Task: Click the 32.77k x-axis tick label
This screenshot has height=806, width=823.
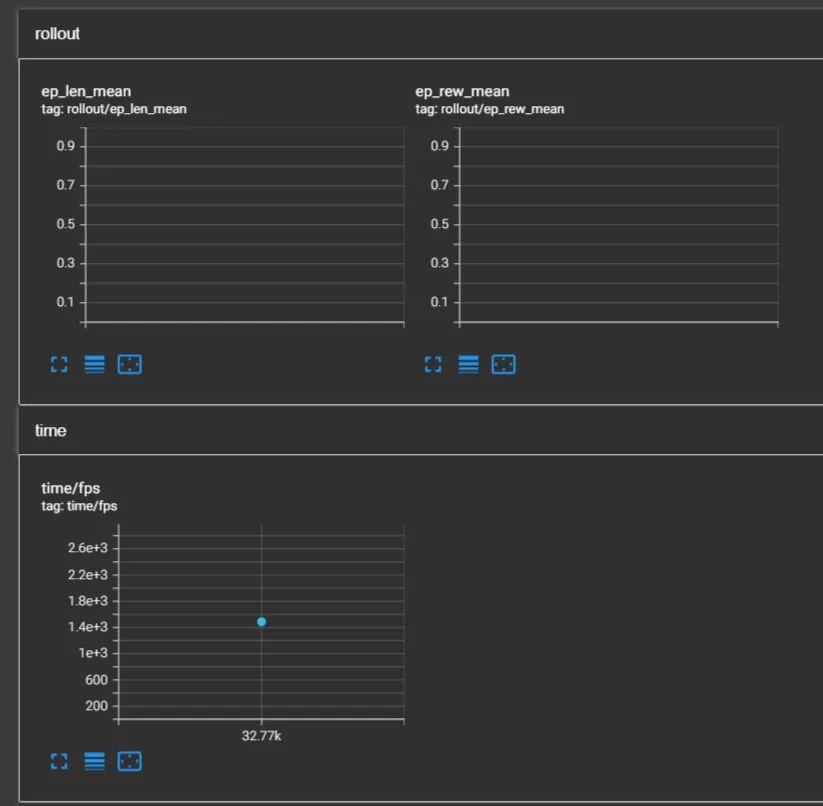Action: pos(261,736)
